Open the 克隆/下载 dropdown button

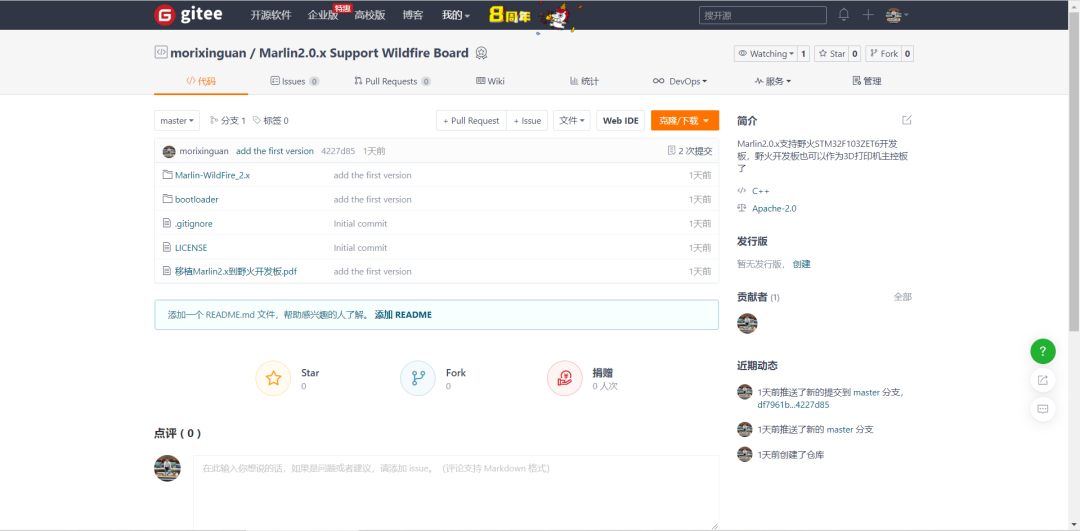(x=685, y=121)
